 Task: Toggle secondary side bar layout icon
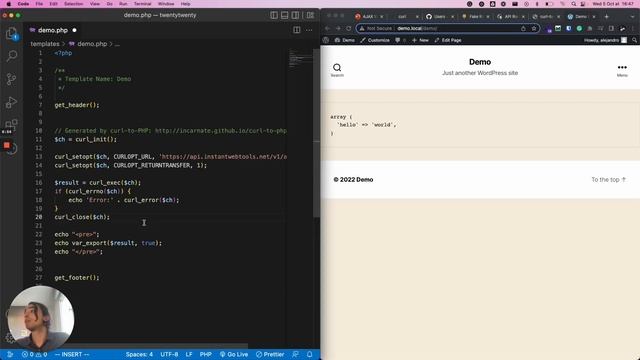tap(295, 15)
